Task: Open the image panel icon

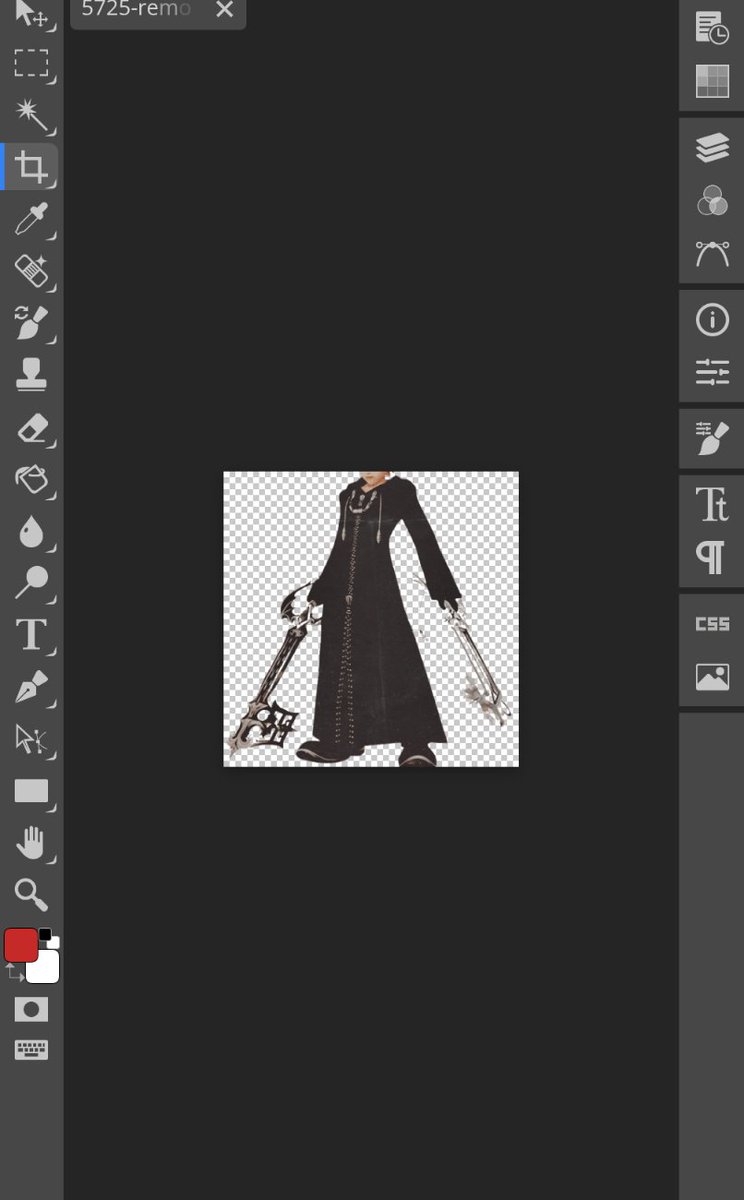Action: (712, 677)
